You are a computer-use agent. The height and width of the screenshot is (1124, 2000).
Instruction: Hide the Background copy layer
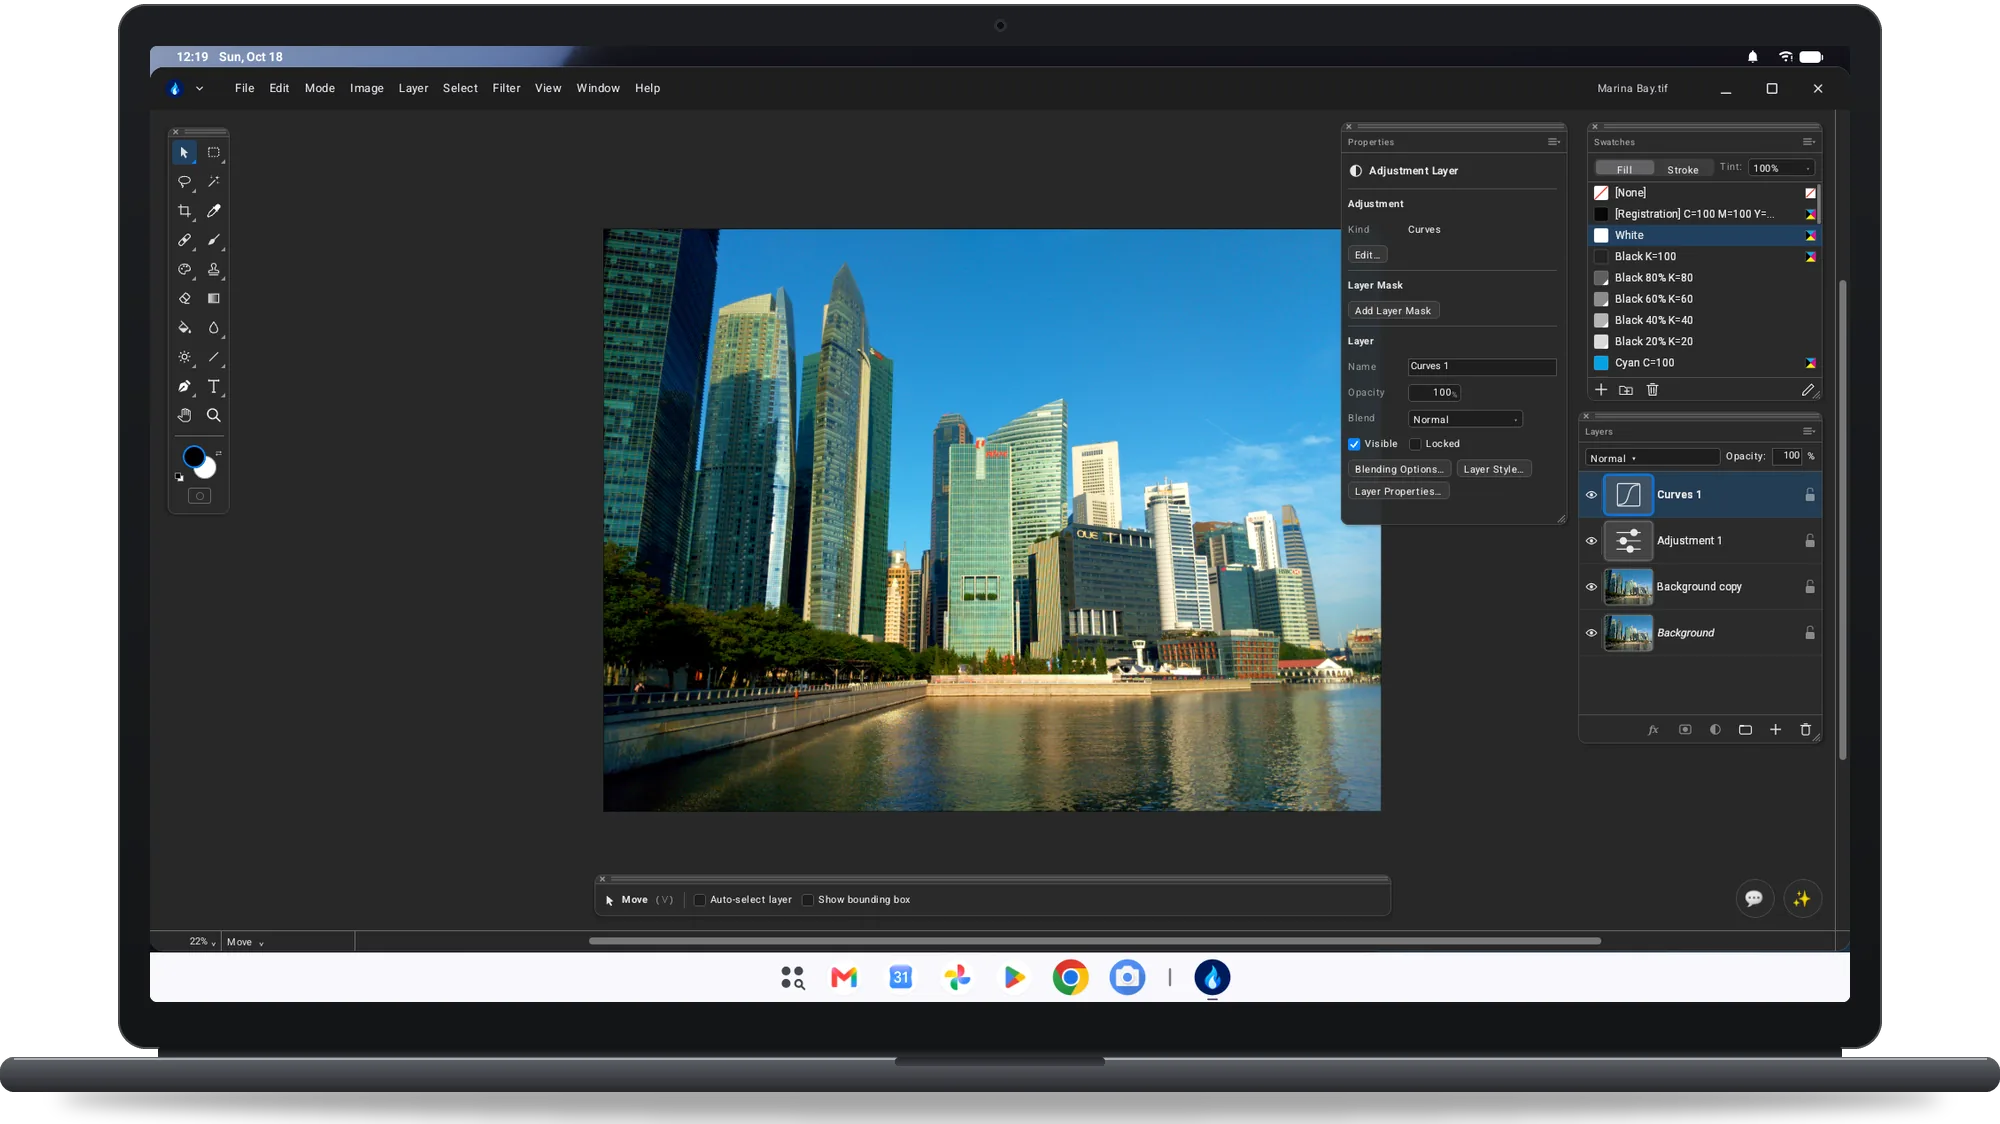pos(1591,587)
